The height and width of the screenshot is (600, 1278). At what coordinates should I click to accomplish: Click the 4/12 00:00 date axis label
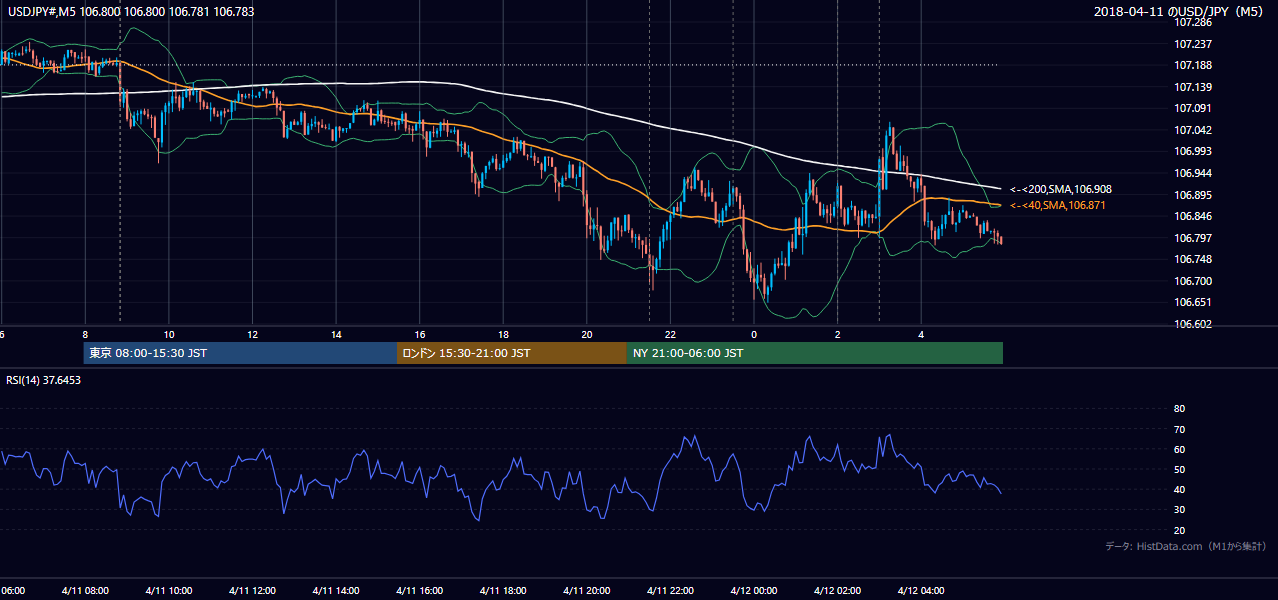coord(755,590)
